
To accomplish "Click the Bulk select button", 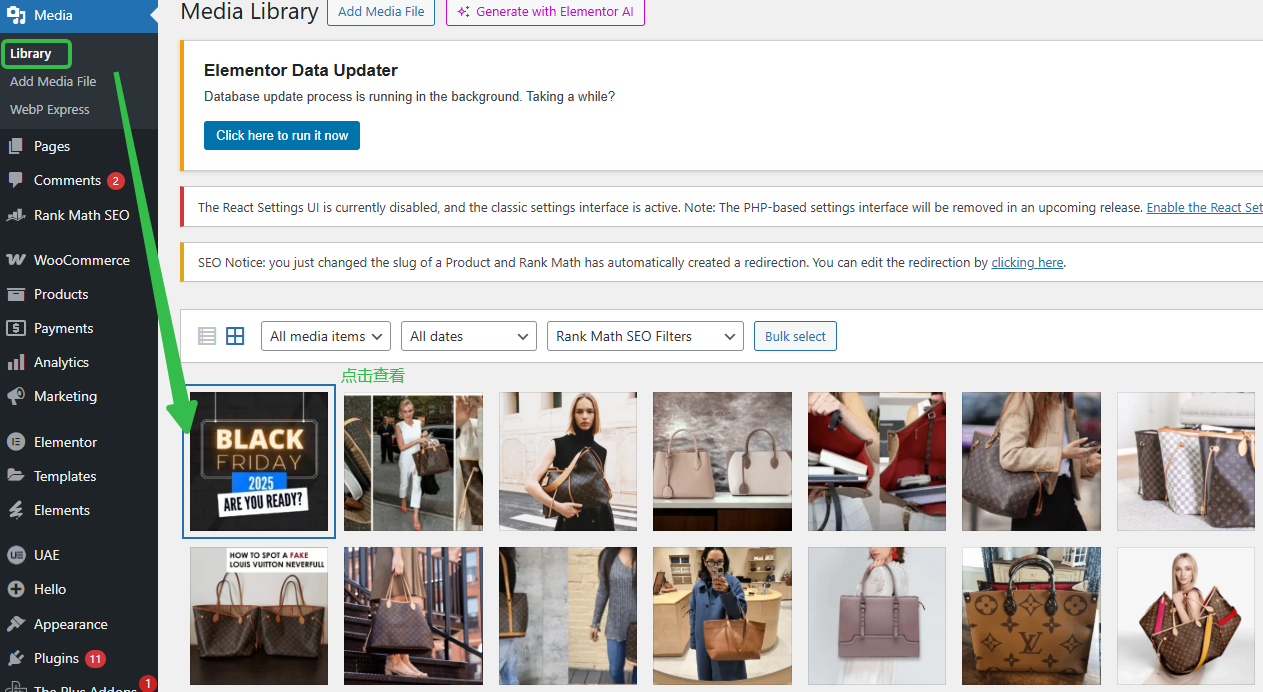I will tap(795, 336).
